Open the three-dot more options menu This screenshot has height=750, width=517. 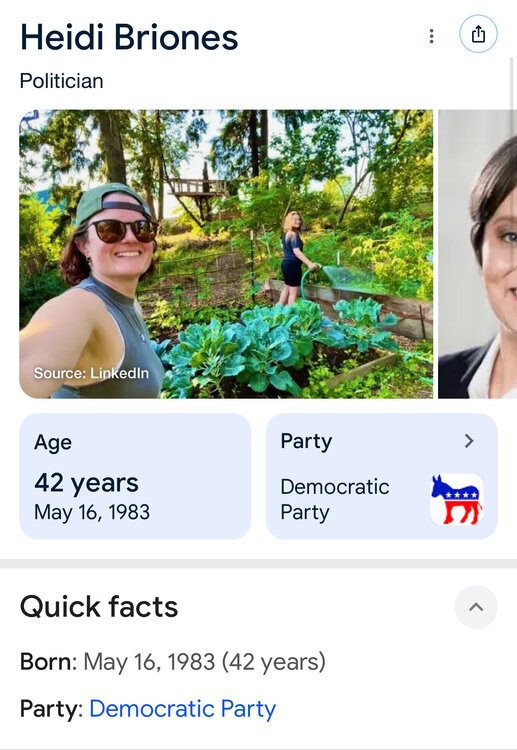[x=431, y=36]
